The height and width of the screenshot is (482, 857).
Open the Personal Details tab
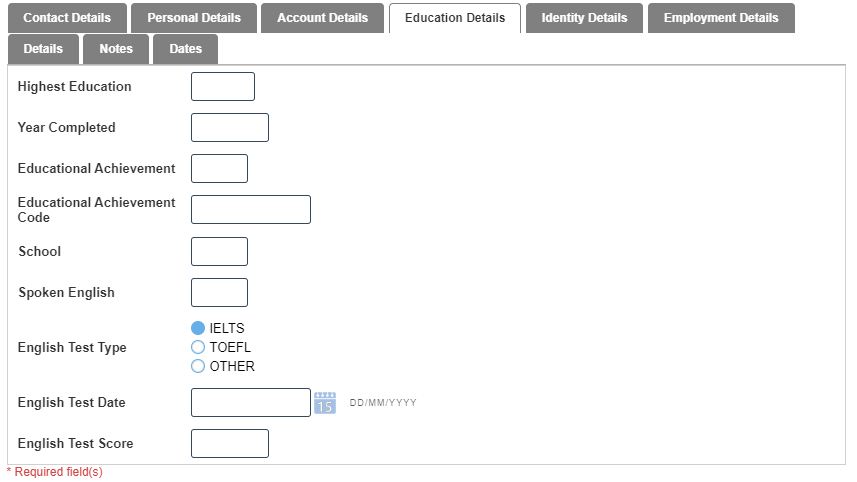[x=194, y=18]
